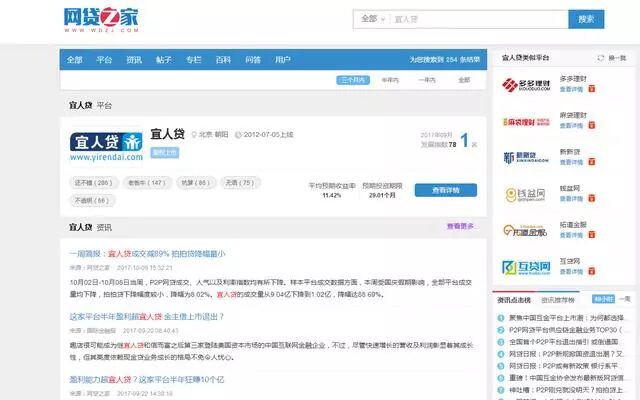Select the 48小时 ranking period toggle
Viewport: 640px width, 400px height.
603,299
